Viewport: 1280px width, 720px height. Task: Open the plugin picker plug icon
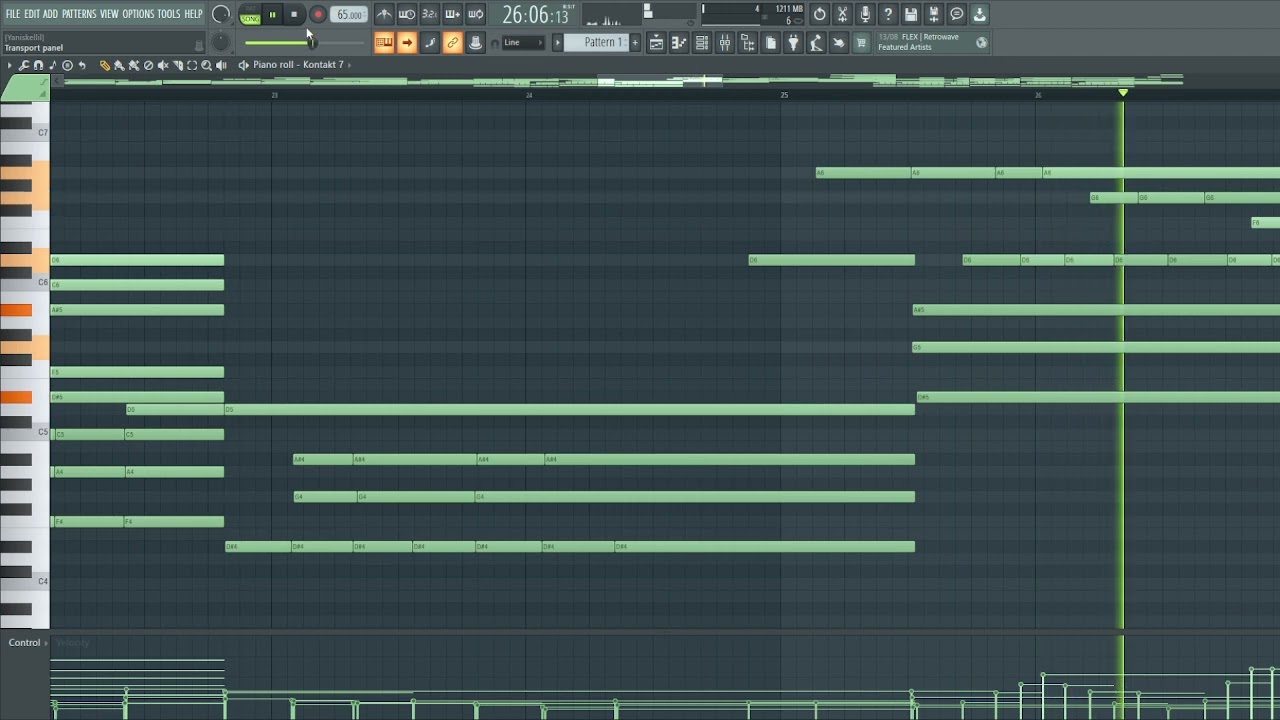coord(794,42)
